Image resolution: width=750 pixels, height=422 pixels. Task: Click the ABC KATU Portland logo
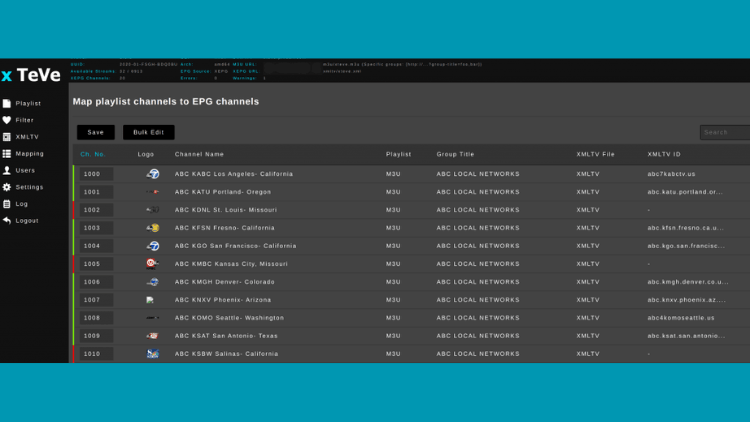(153, 192)
